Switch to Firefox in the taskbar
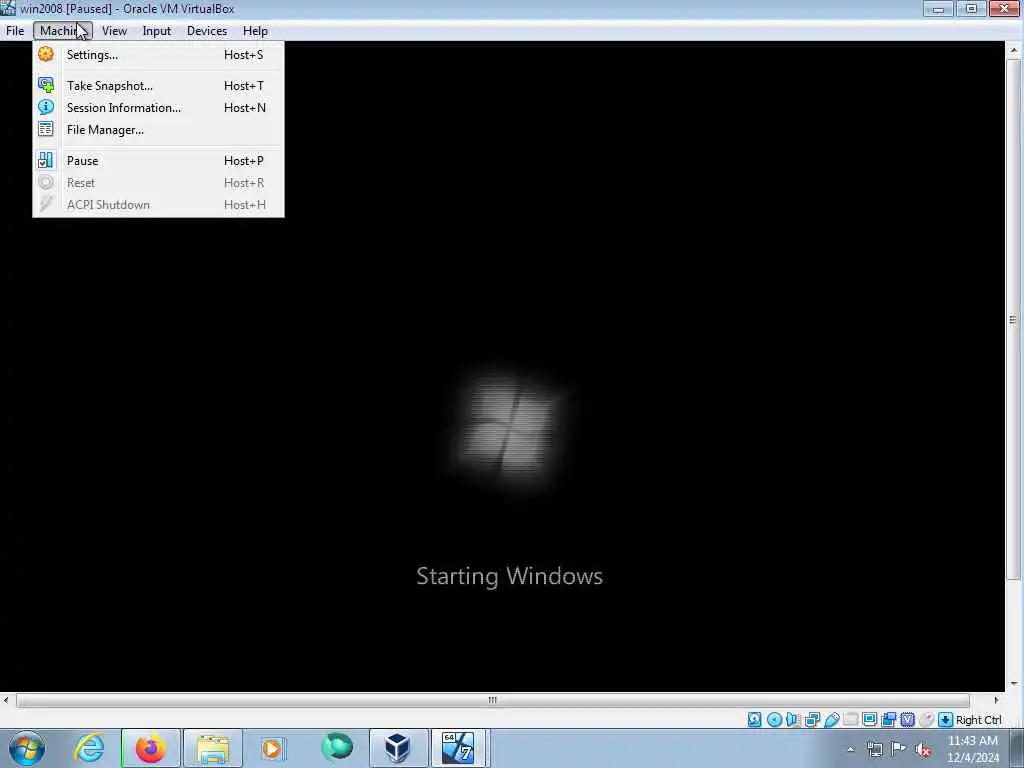 150,748
